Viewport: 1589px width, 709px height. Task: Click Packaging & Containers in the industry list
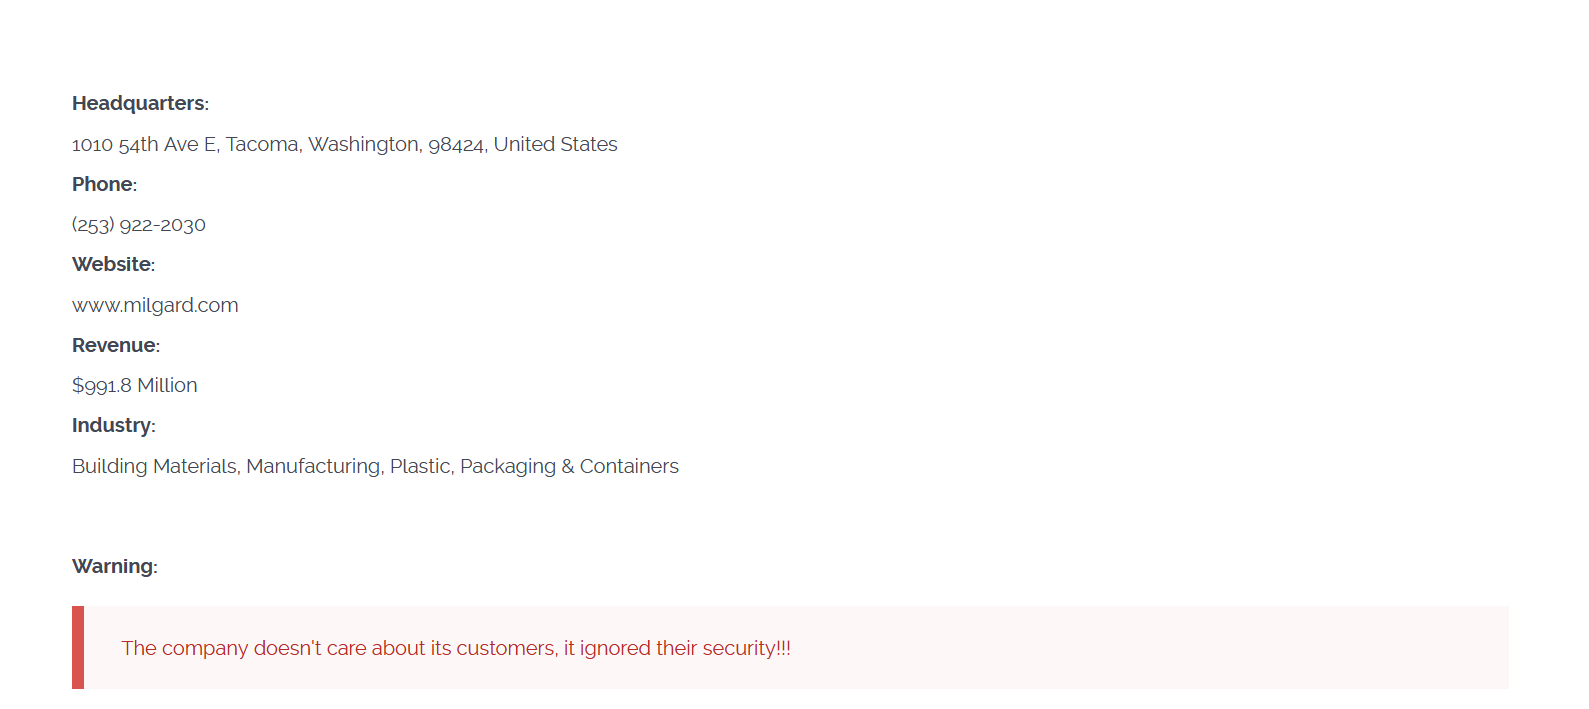(569, 466)
